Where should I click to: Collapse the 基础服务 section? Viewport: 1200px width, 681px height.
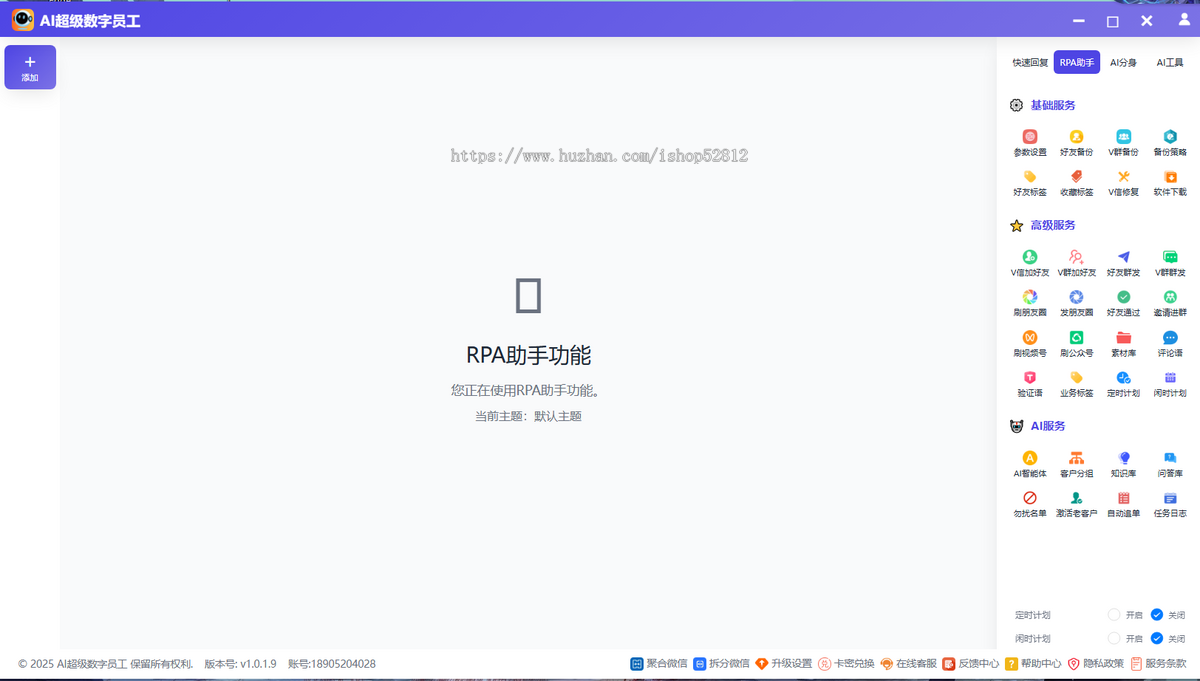1050,104
